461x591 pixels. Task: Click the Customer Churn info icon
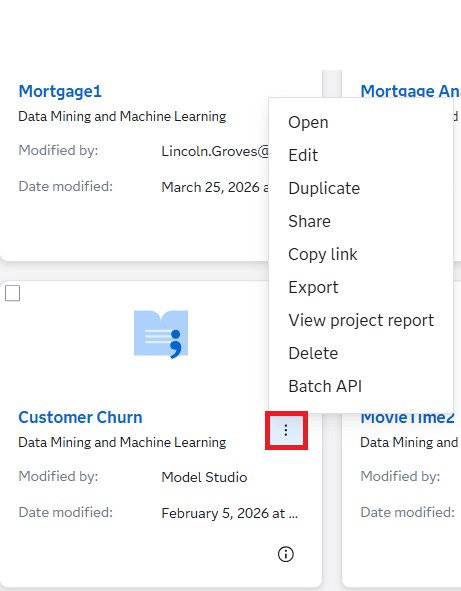(x=286, y=554)
